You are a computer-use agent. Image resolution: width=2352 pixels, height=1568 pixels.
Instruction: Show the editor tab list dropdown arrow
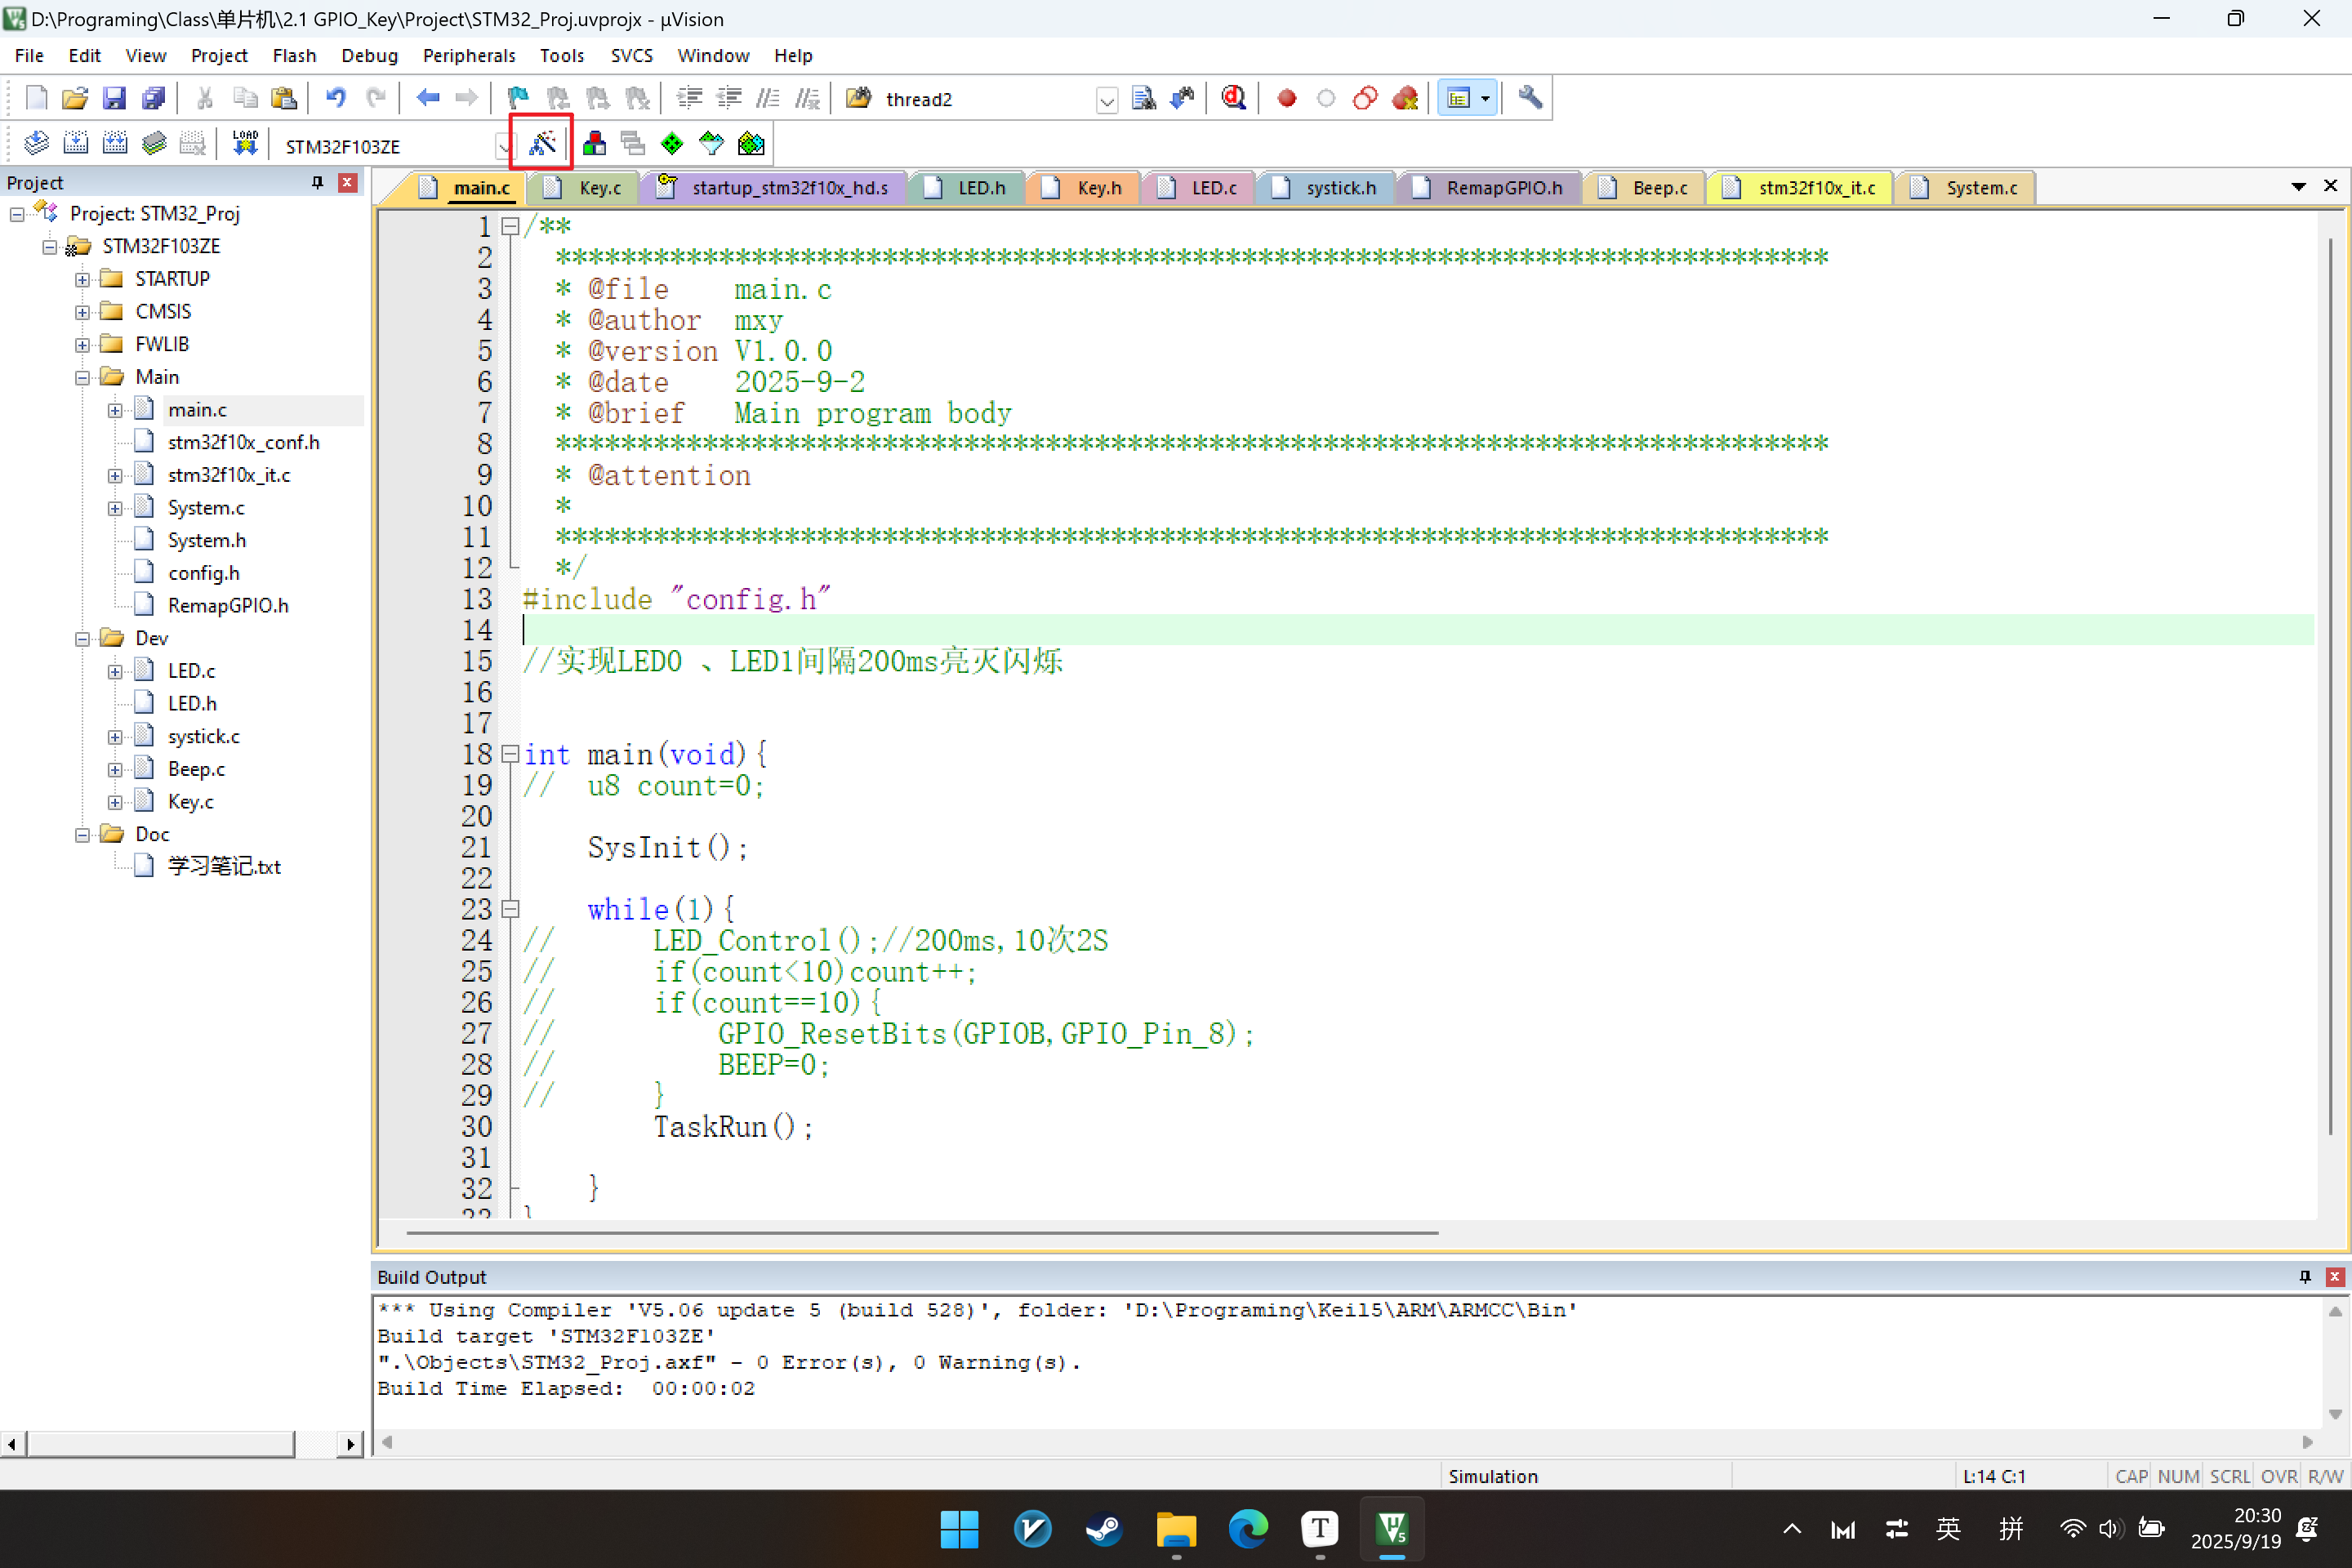pos(2298,187)
